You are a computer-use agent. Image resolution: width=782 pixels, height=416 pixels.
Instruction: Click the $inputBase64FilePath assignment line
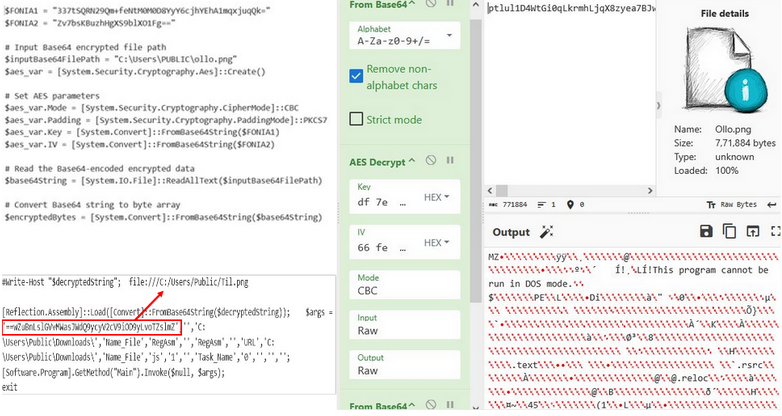121,59
